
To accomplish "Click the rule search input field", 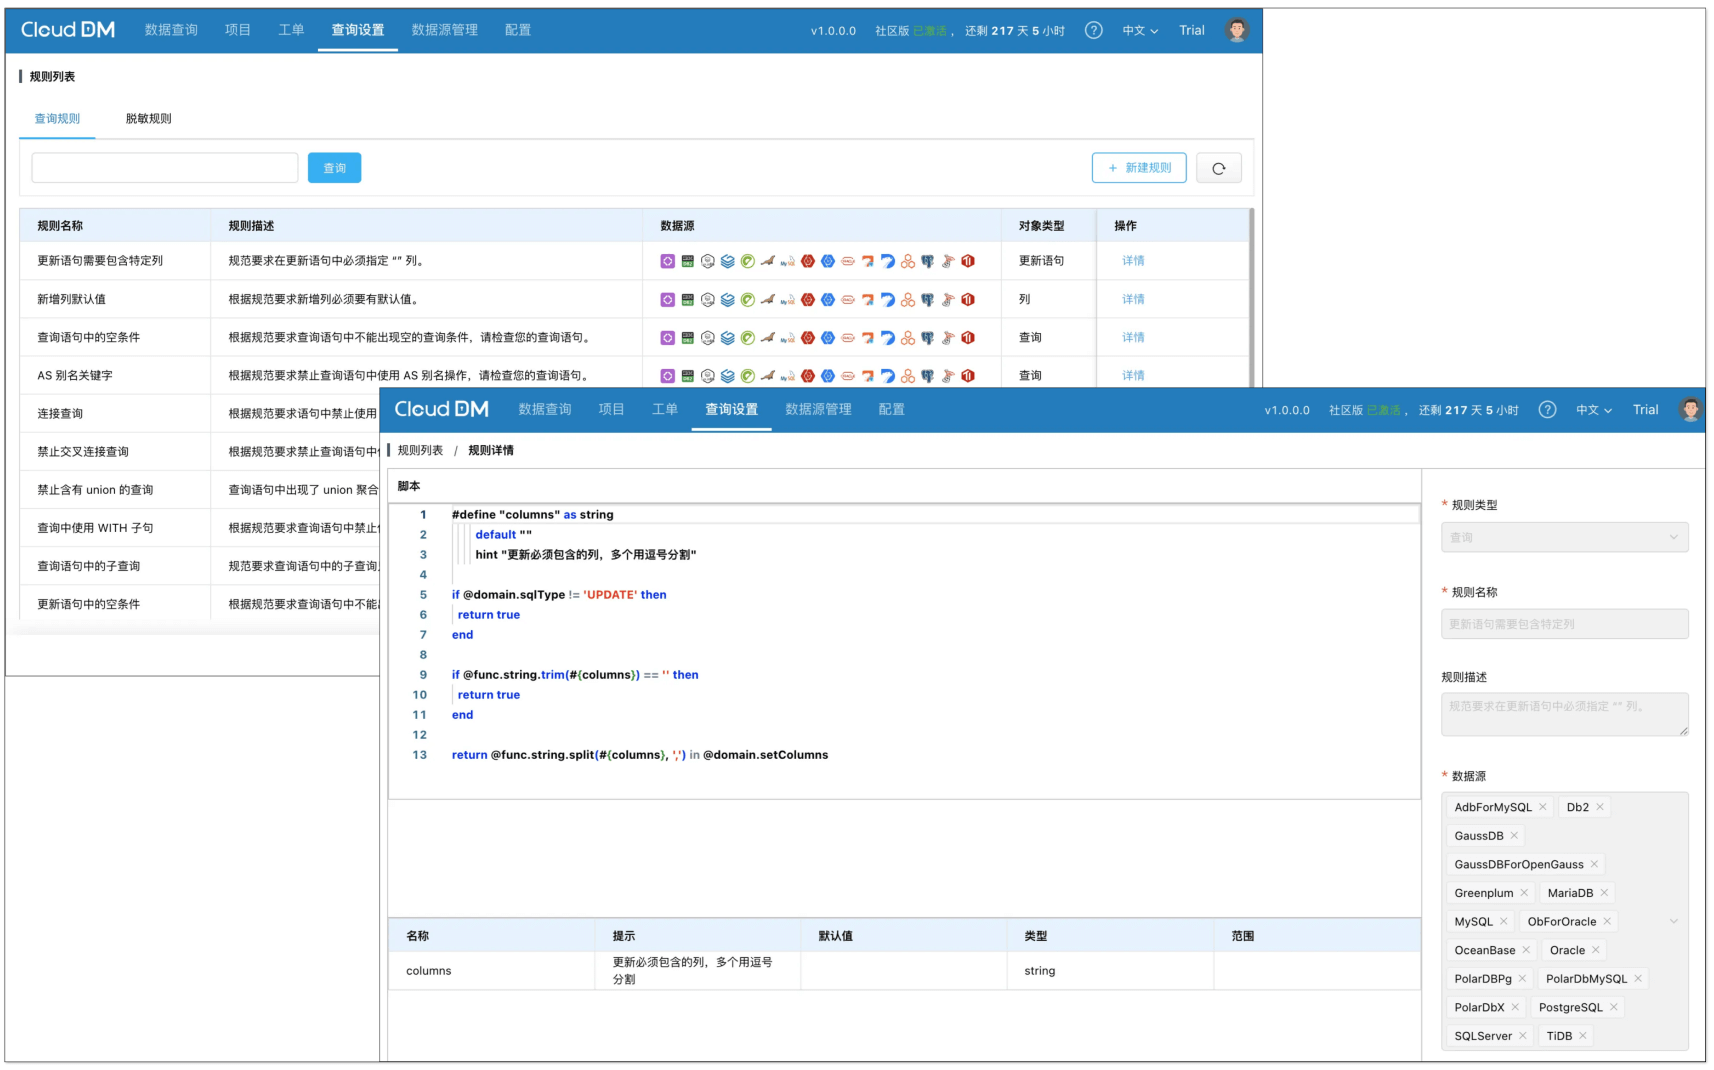I will [165, 168].
